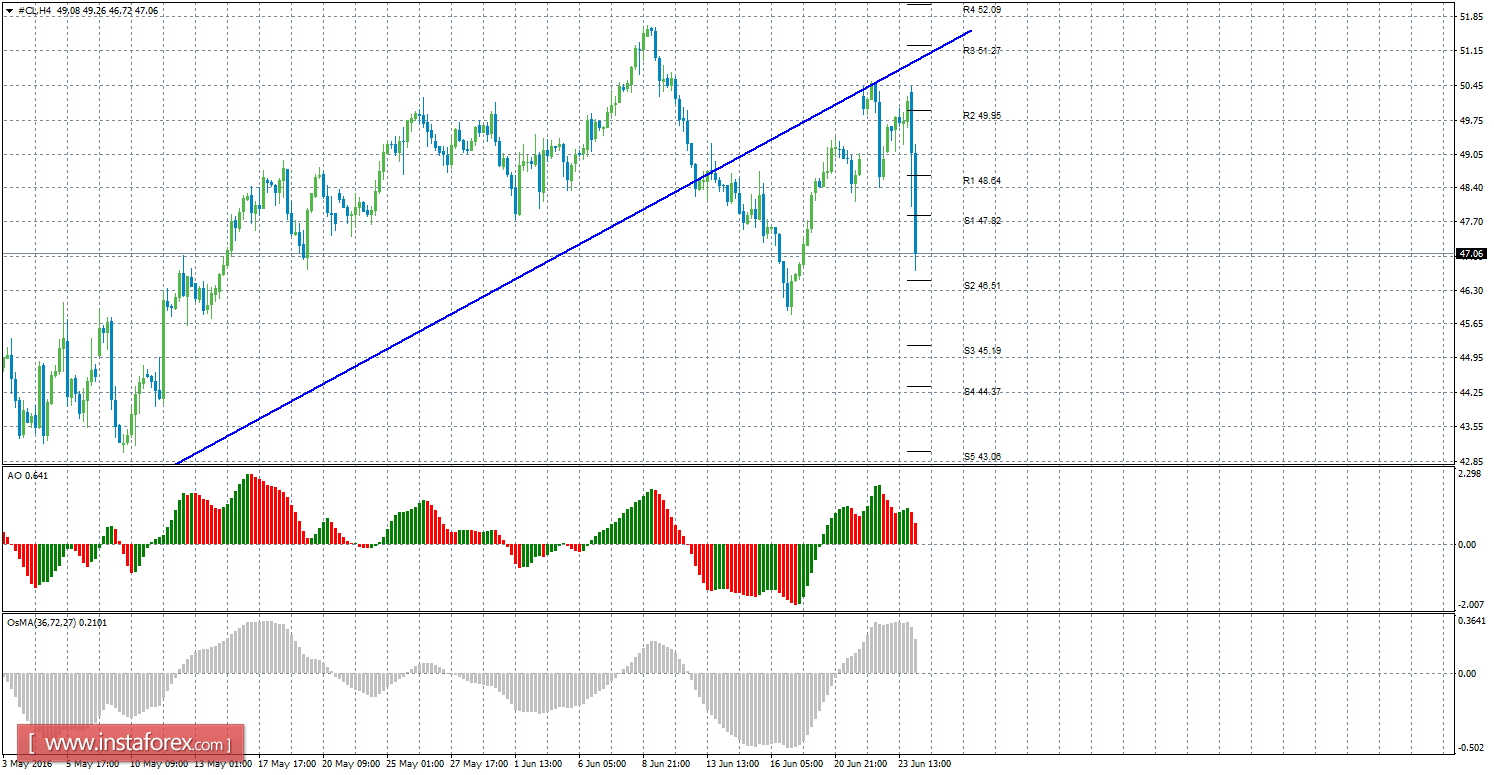Click the R4 52.09 pivot label
1494x775 pixels.
pyautogui.click(x=982, y=9)
